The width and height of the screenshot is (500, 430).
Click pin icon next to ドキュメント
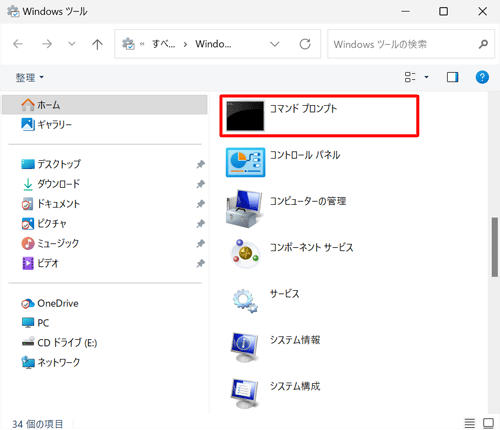click(x=200, y=204)
